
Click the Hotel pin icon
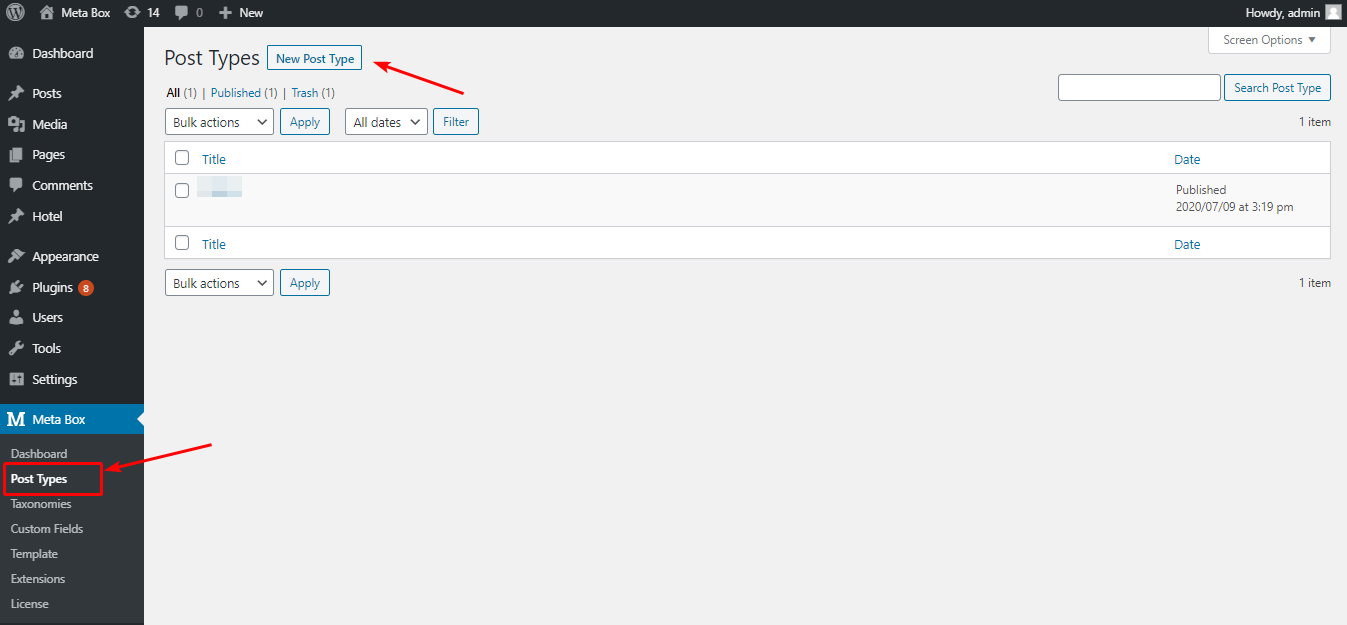point(16,216)
